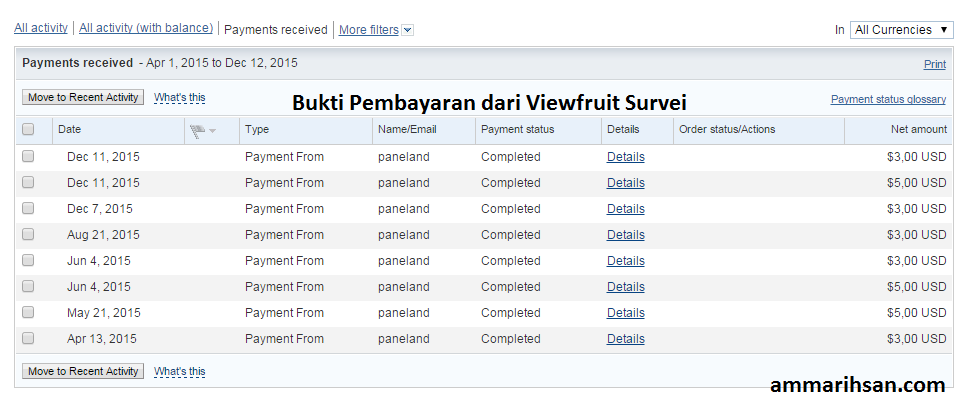964x405 pixels.
Task: Click the flag icon column header
Action: point(197,130)
